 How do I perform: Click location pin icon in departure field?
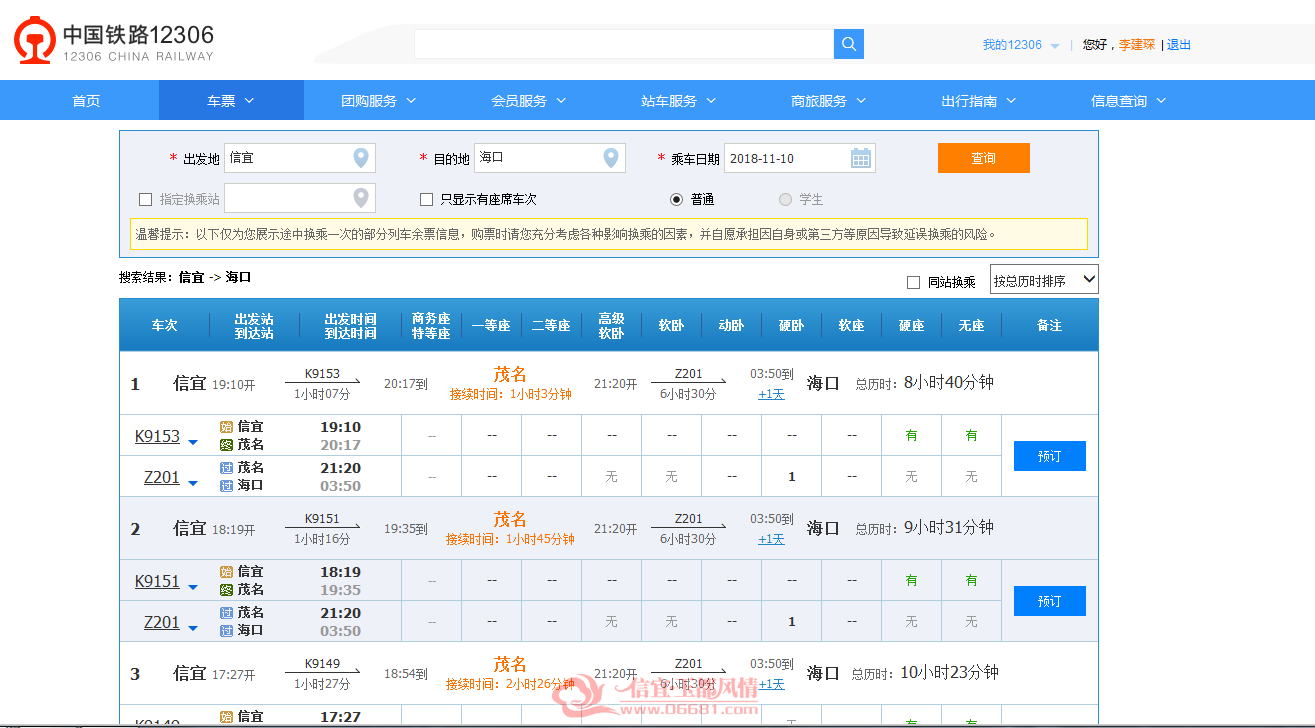361,158
